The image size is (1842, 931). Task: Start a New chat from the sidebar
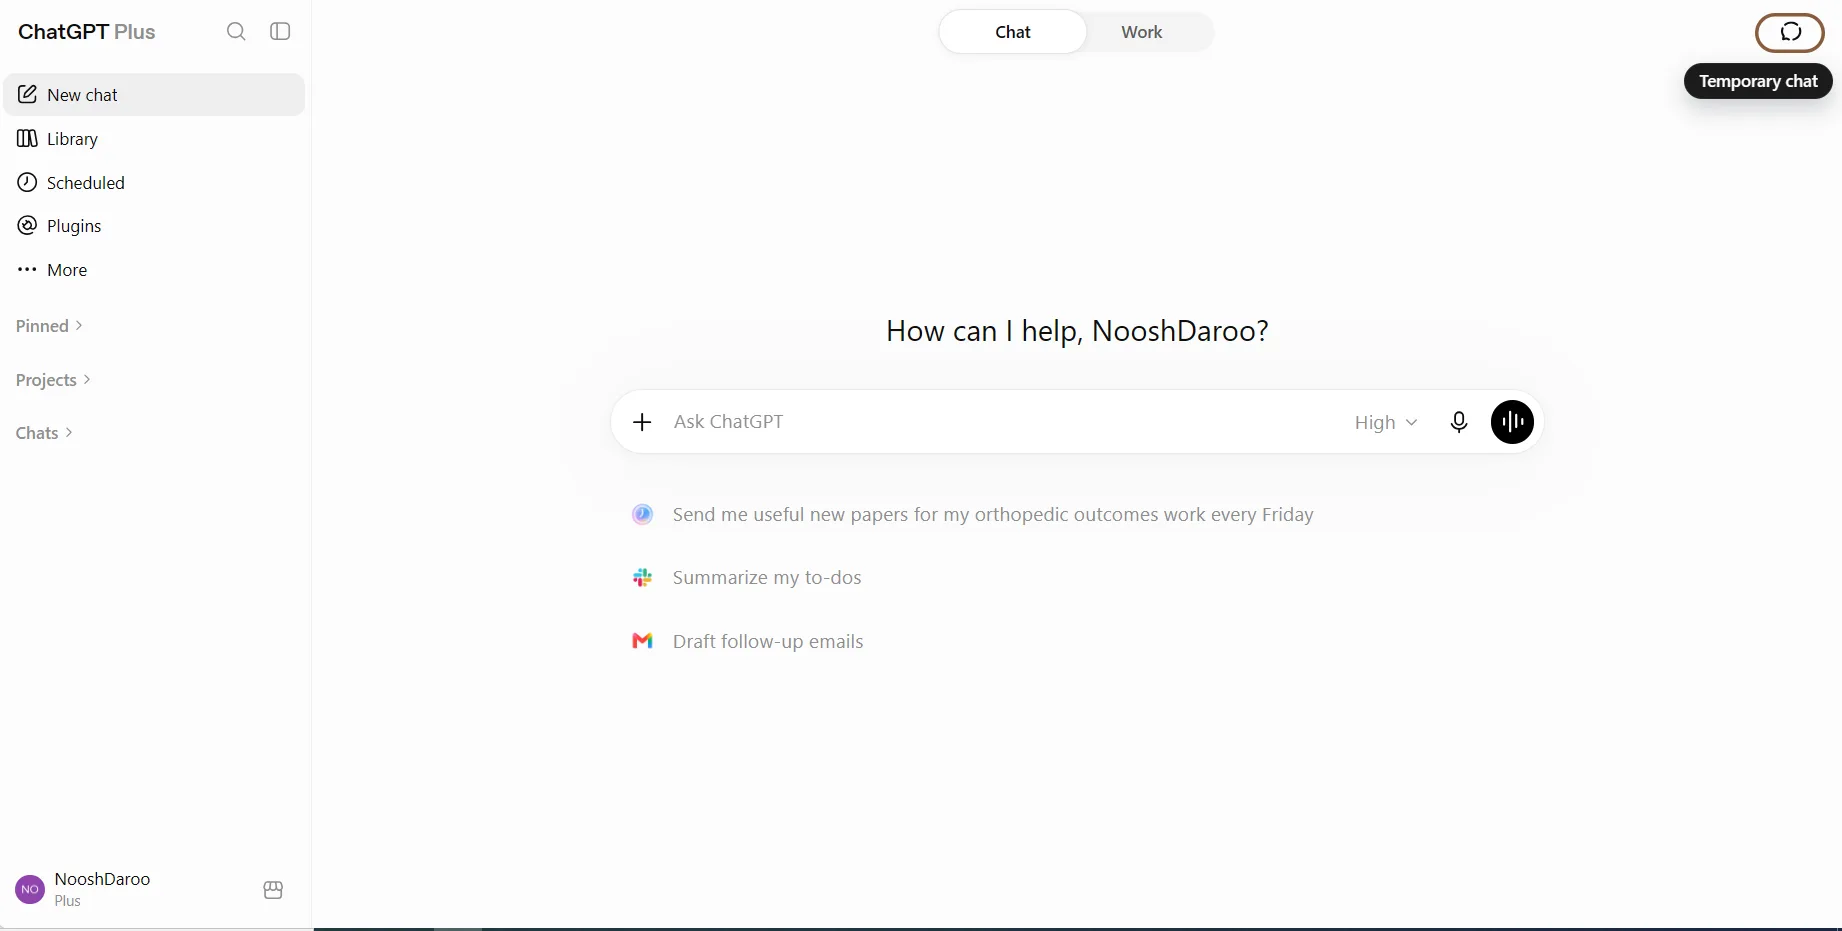pos(154,95)
